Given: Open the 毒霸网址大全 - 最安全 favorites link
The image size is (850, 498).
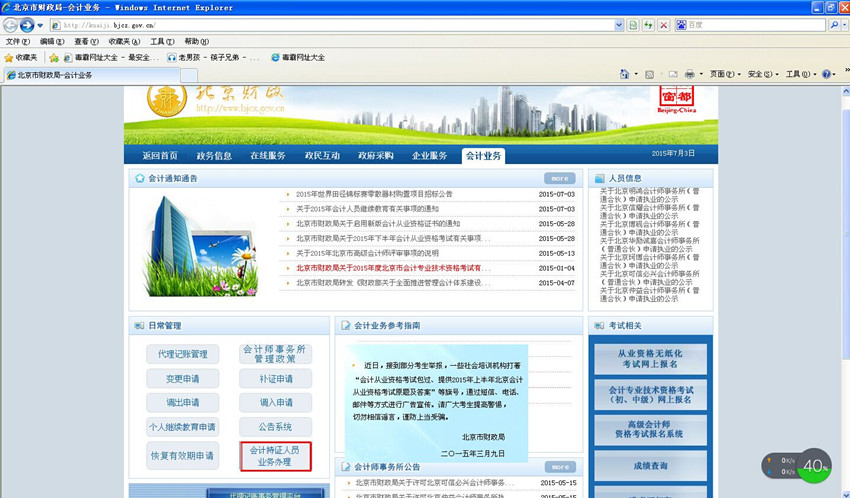Looking at the screenshot, I should pyautogui.click(x=111, y=57).
